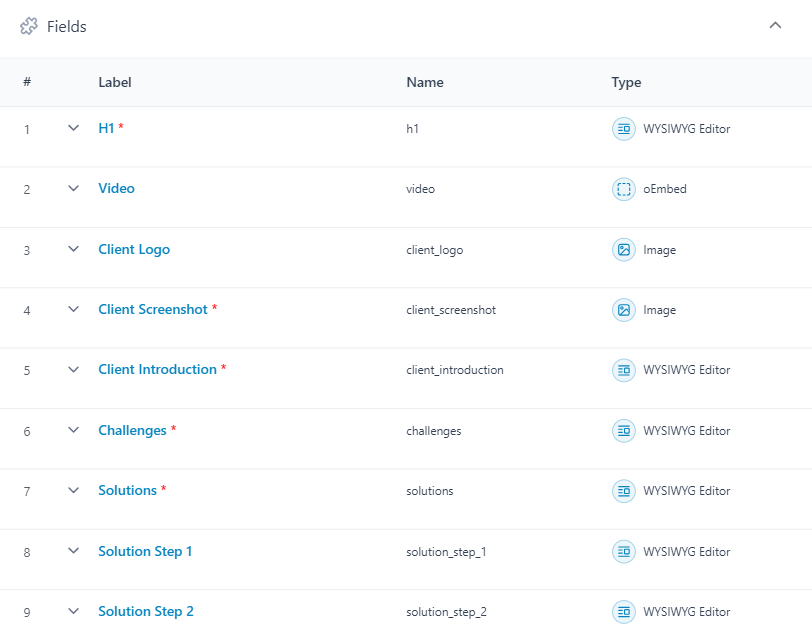The image size is (812, 644).
Task: Collapse the Fields panel with top-right chevron
Action: pos(775,25)
